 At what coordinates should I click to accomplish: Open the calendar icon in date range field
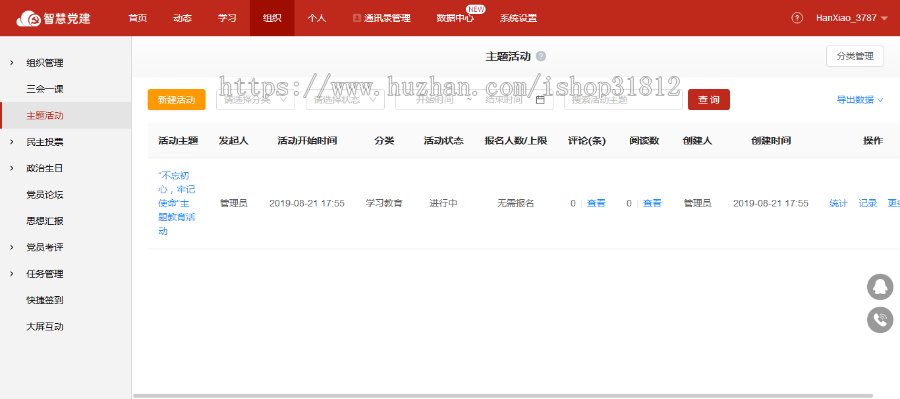coord(540,100)
